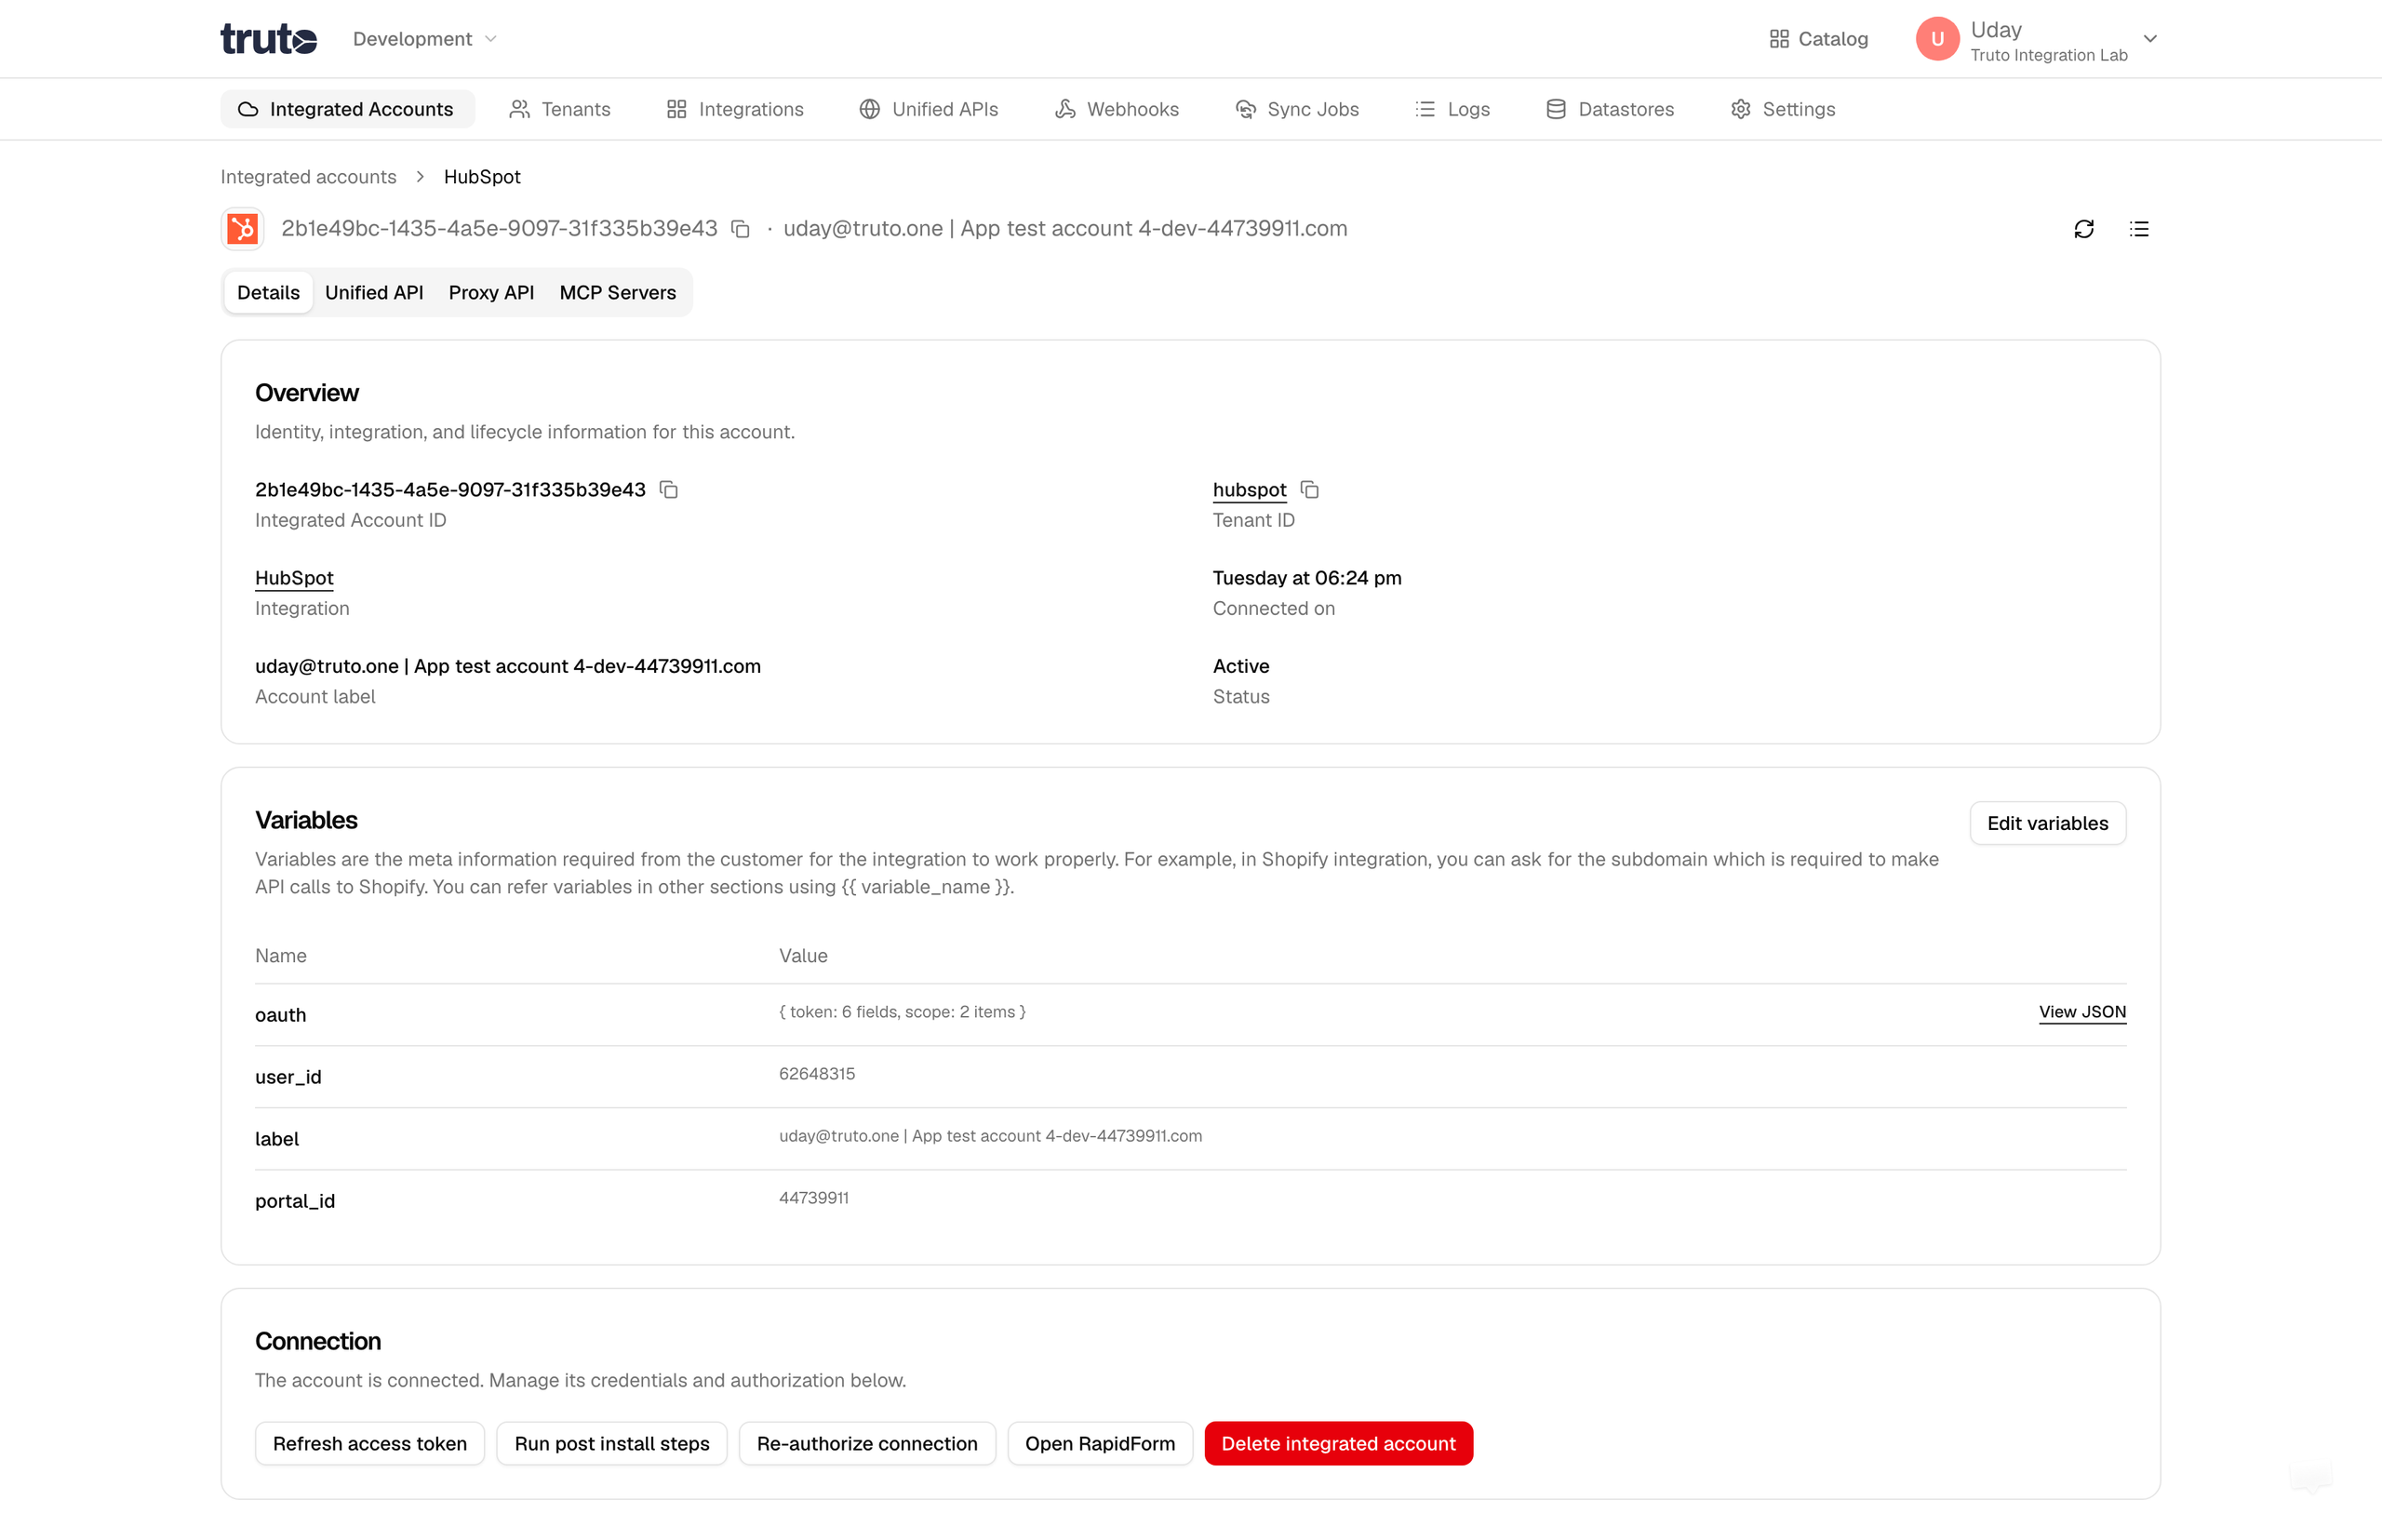Click the Value column header

click(x=803, y=956)
